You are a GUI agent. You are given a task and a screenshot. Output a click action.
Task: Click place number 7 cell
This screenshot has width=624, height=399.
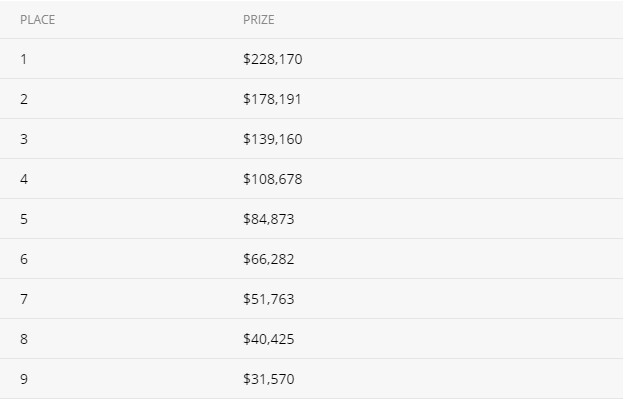[24, 299]
